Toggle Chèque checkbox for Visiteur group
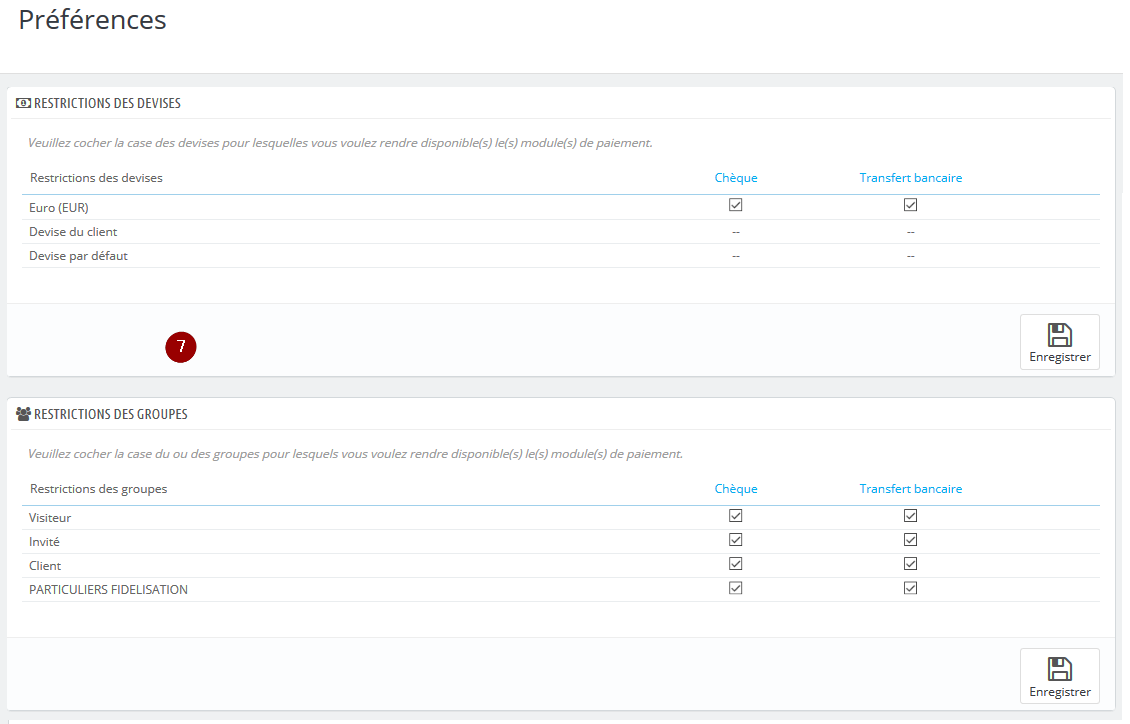Image resolution: width=1130 pixels, height=724 pixels. click(735, 516)
